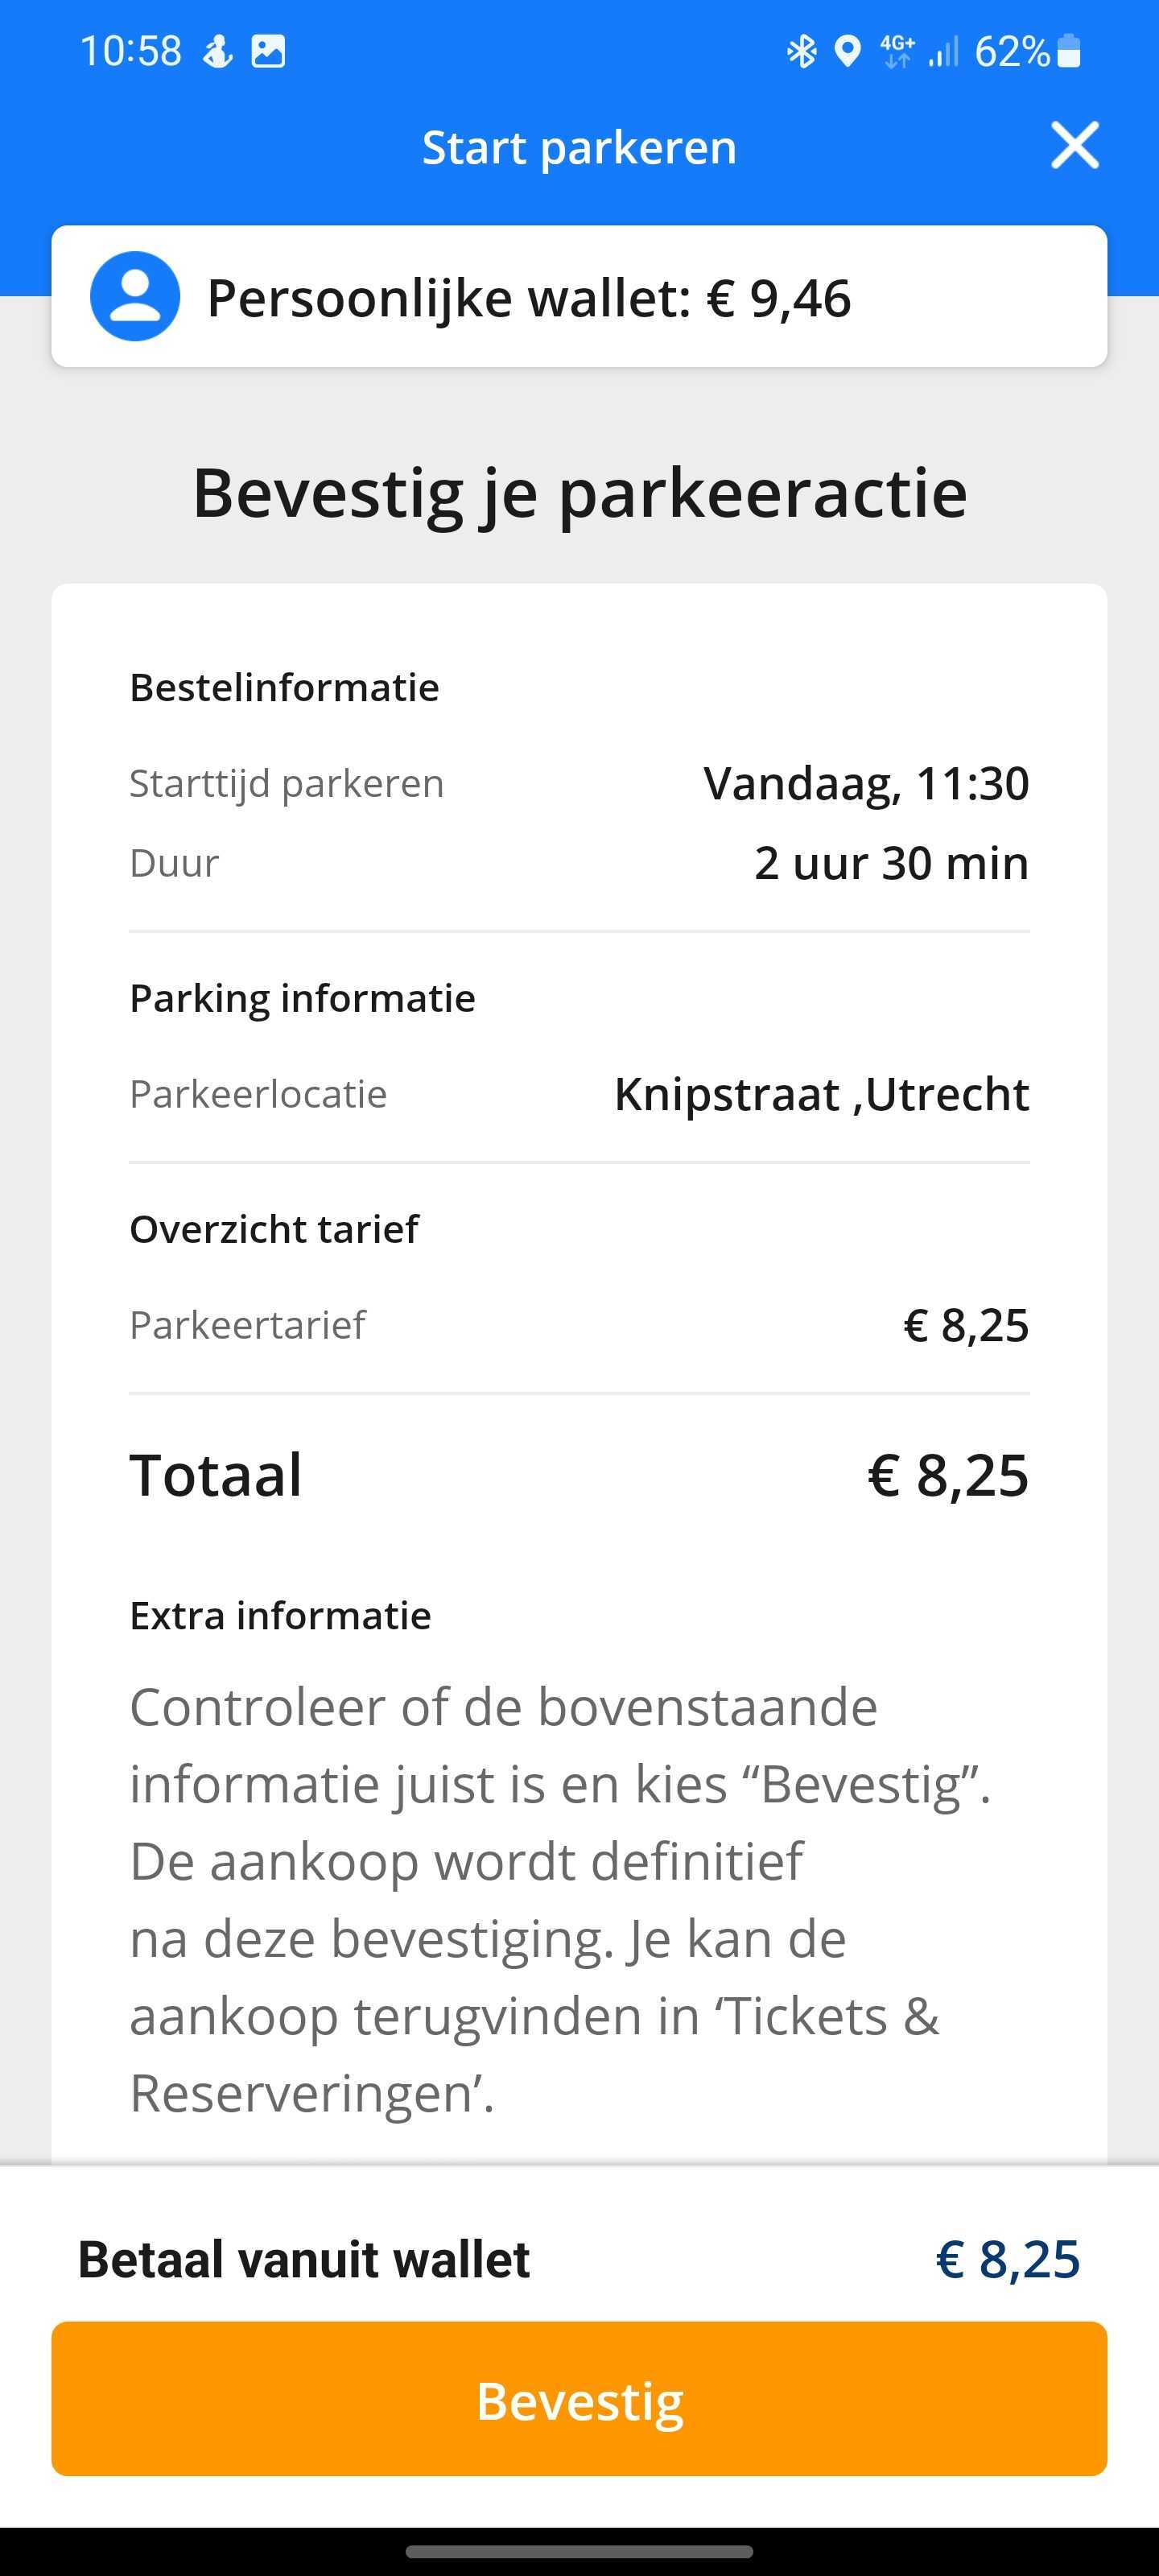
Task: Tap the Betaal vanuit wallet label
Action: [x=304, y=2259]
